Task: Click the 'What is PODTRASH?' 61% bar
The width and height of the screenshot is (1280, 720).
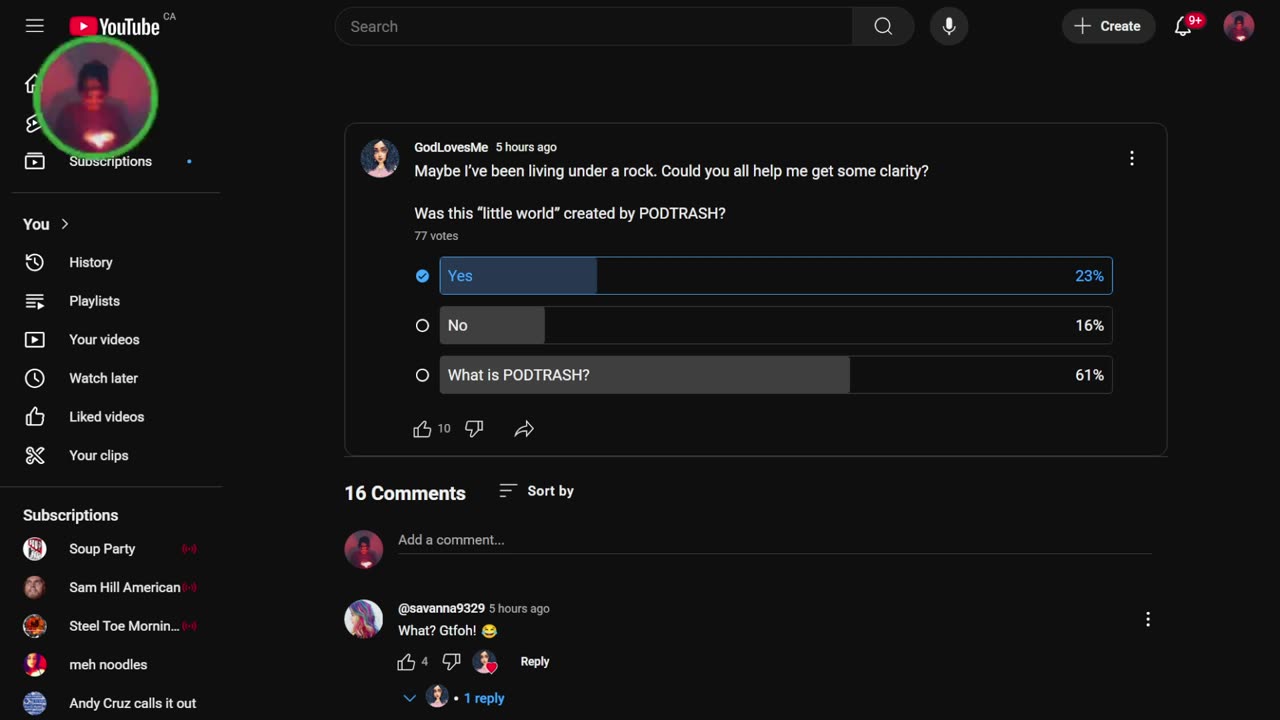Action: tap(776, 375)
